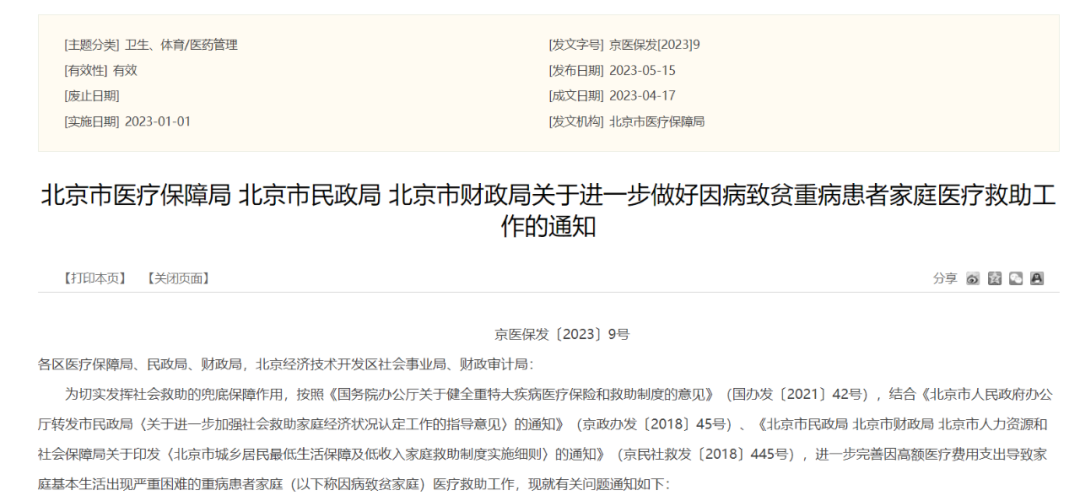Viewport: 1080px width, 501px height.
Task: Click the issuing body 北京市医疗保障局
Action: pos(657,122)
